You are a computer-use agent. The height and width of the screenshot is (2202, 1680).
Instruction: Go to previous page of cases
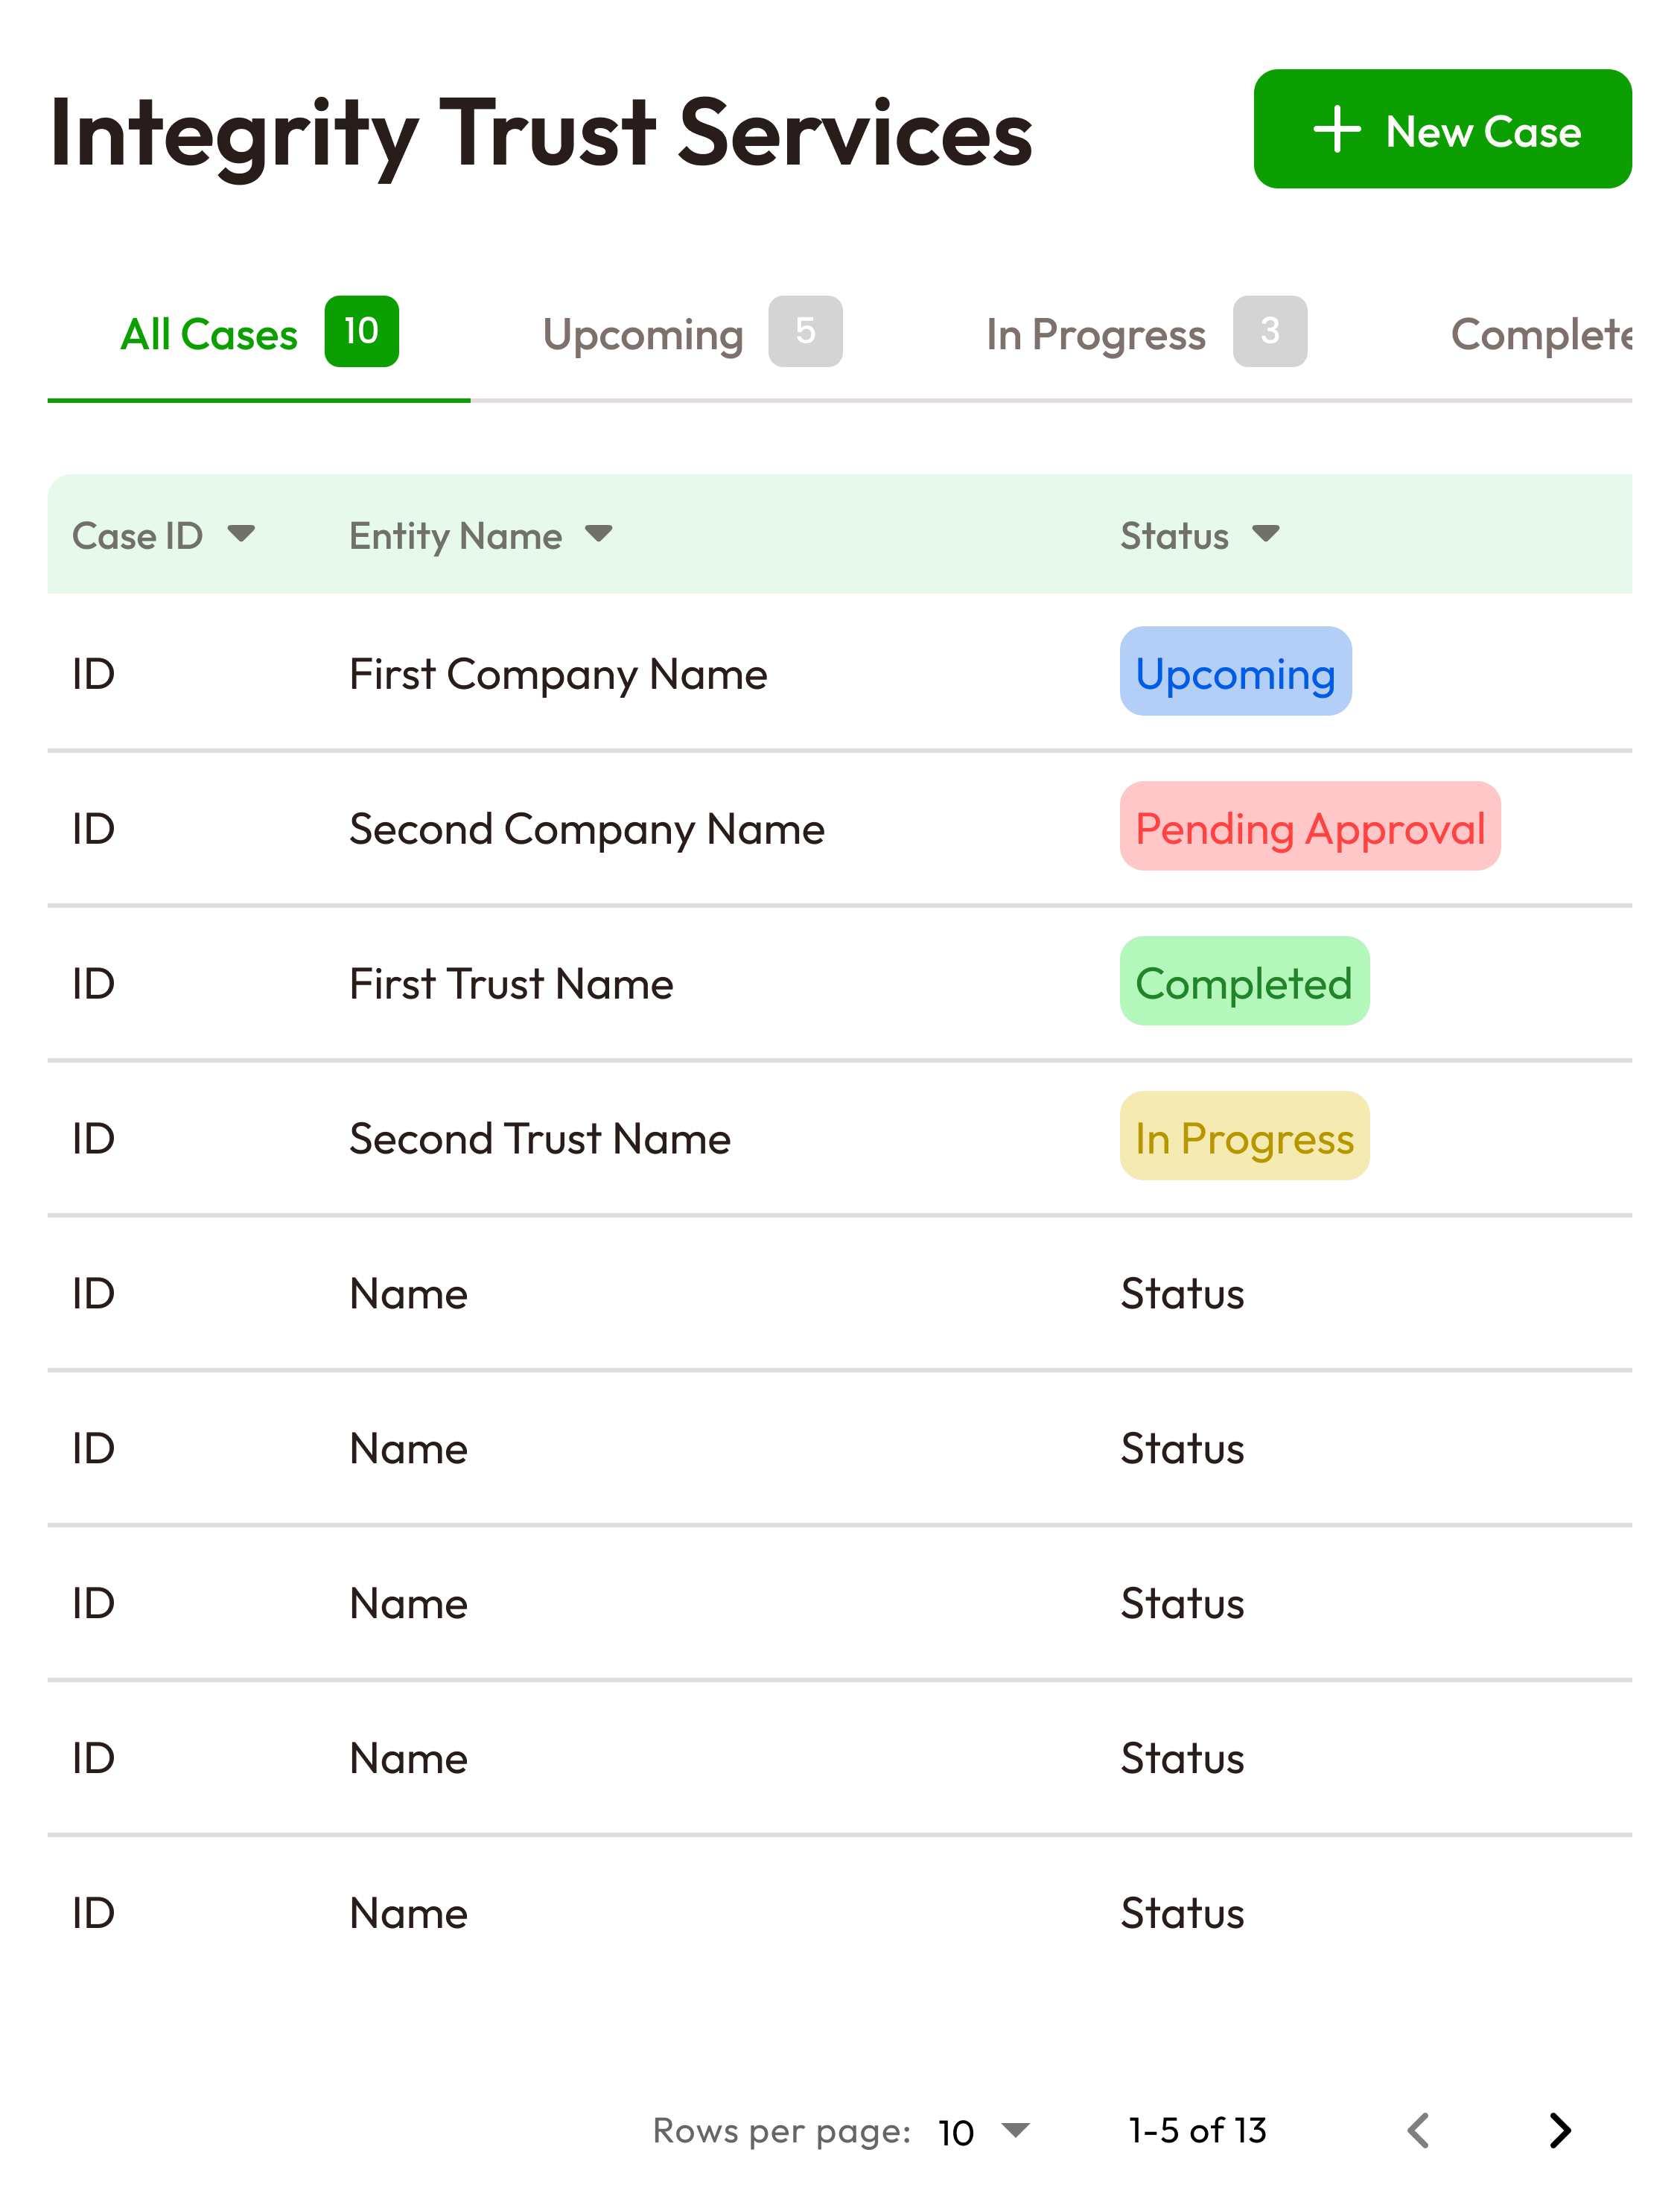pos(1418,2130)
